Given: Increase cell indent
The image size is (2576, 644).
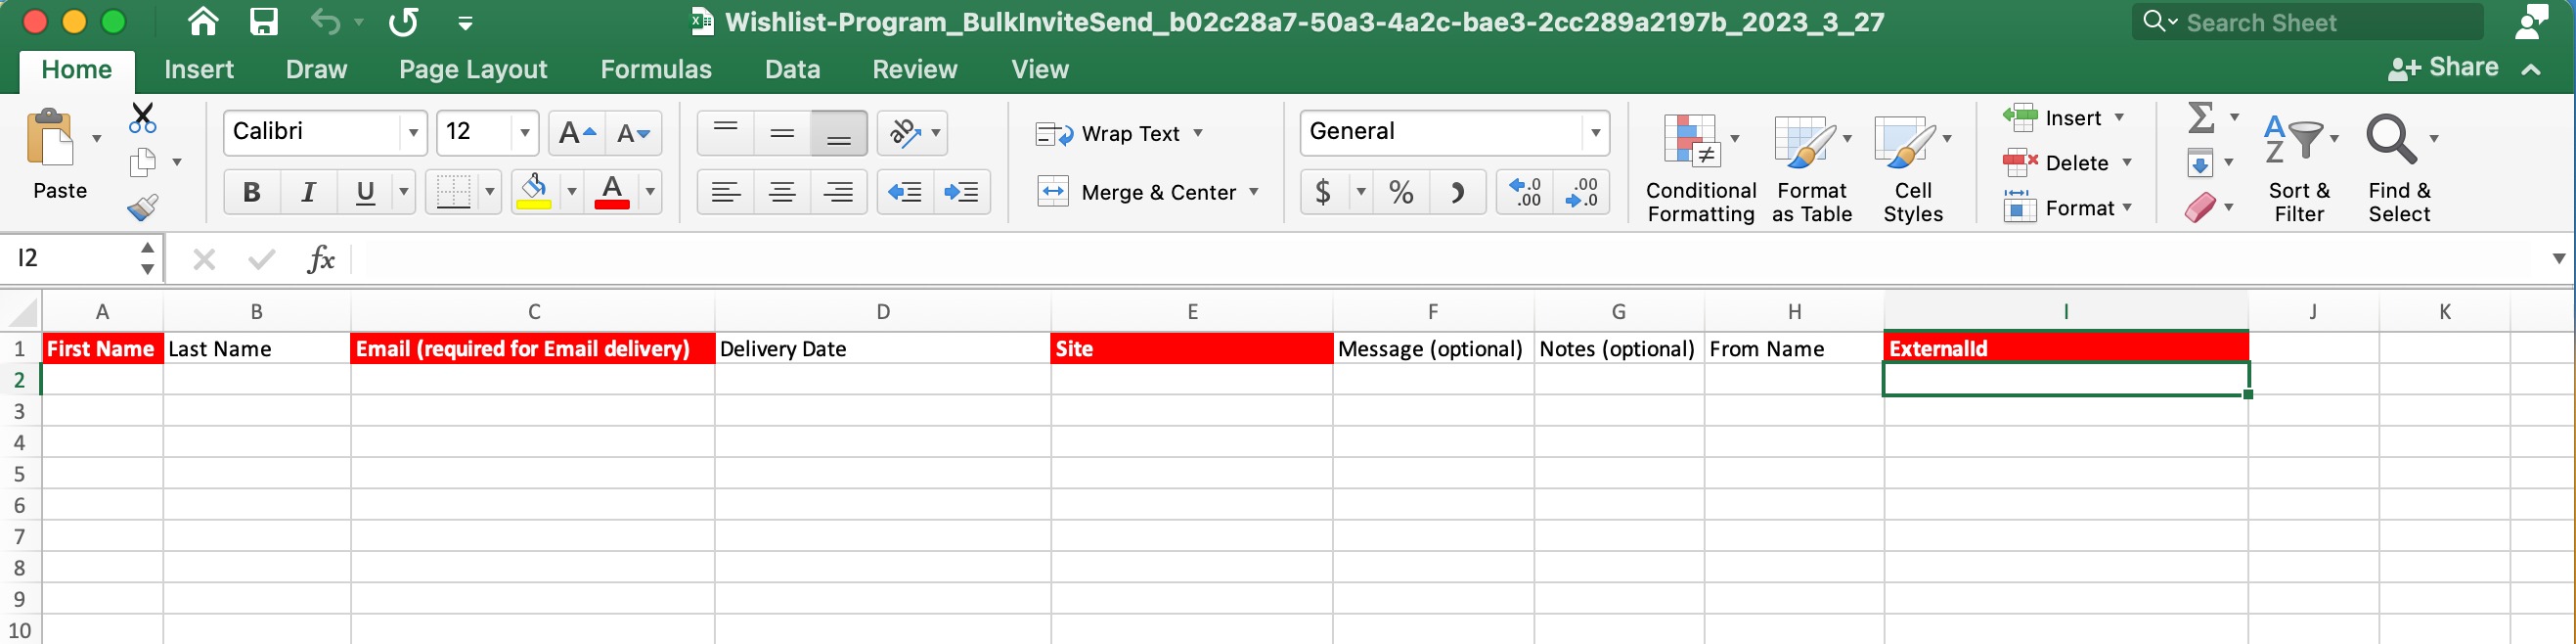Looking at the screenshot, I should tap(962, 192).
